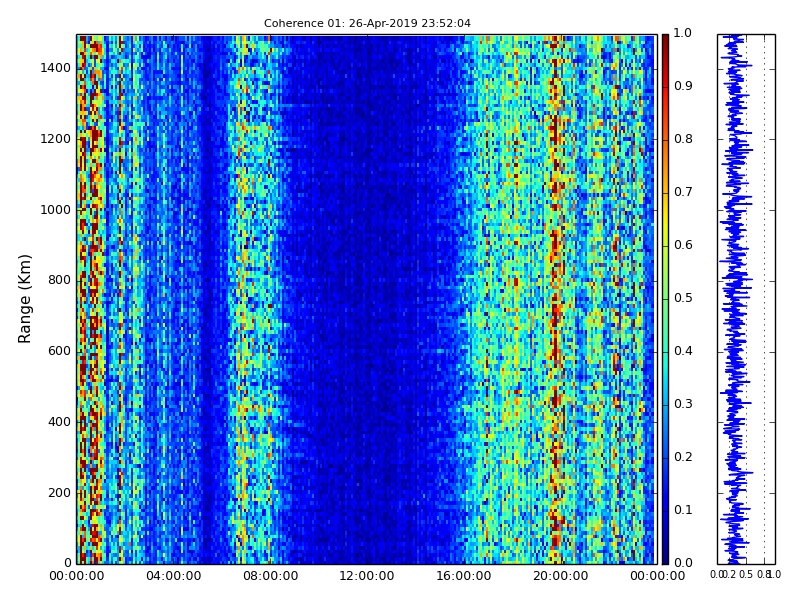Viewport: 800px width, 600px height.
Task: Click the 'Range (Km)' y-axis label
Action: click(x=24, y=299)
